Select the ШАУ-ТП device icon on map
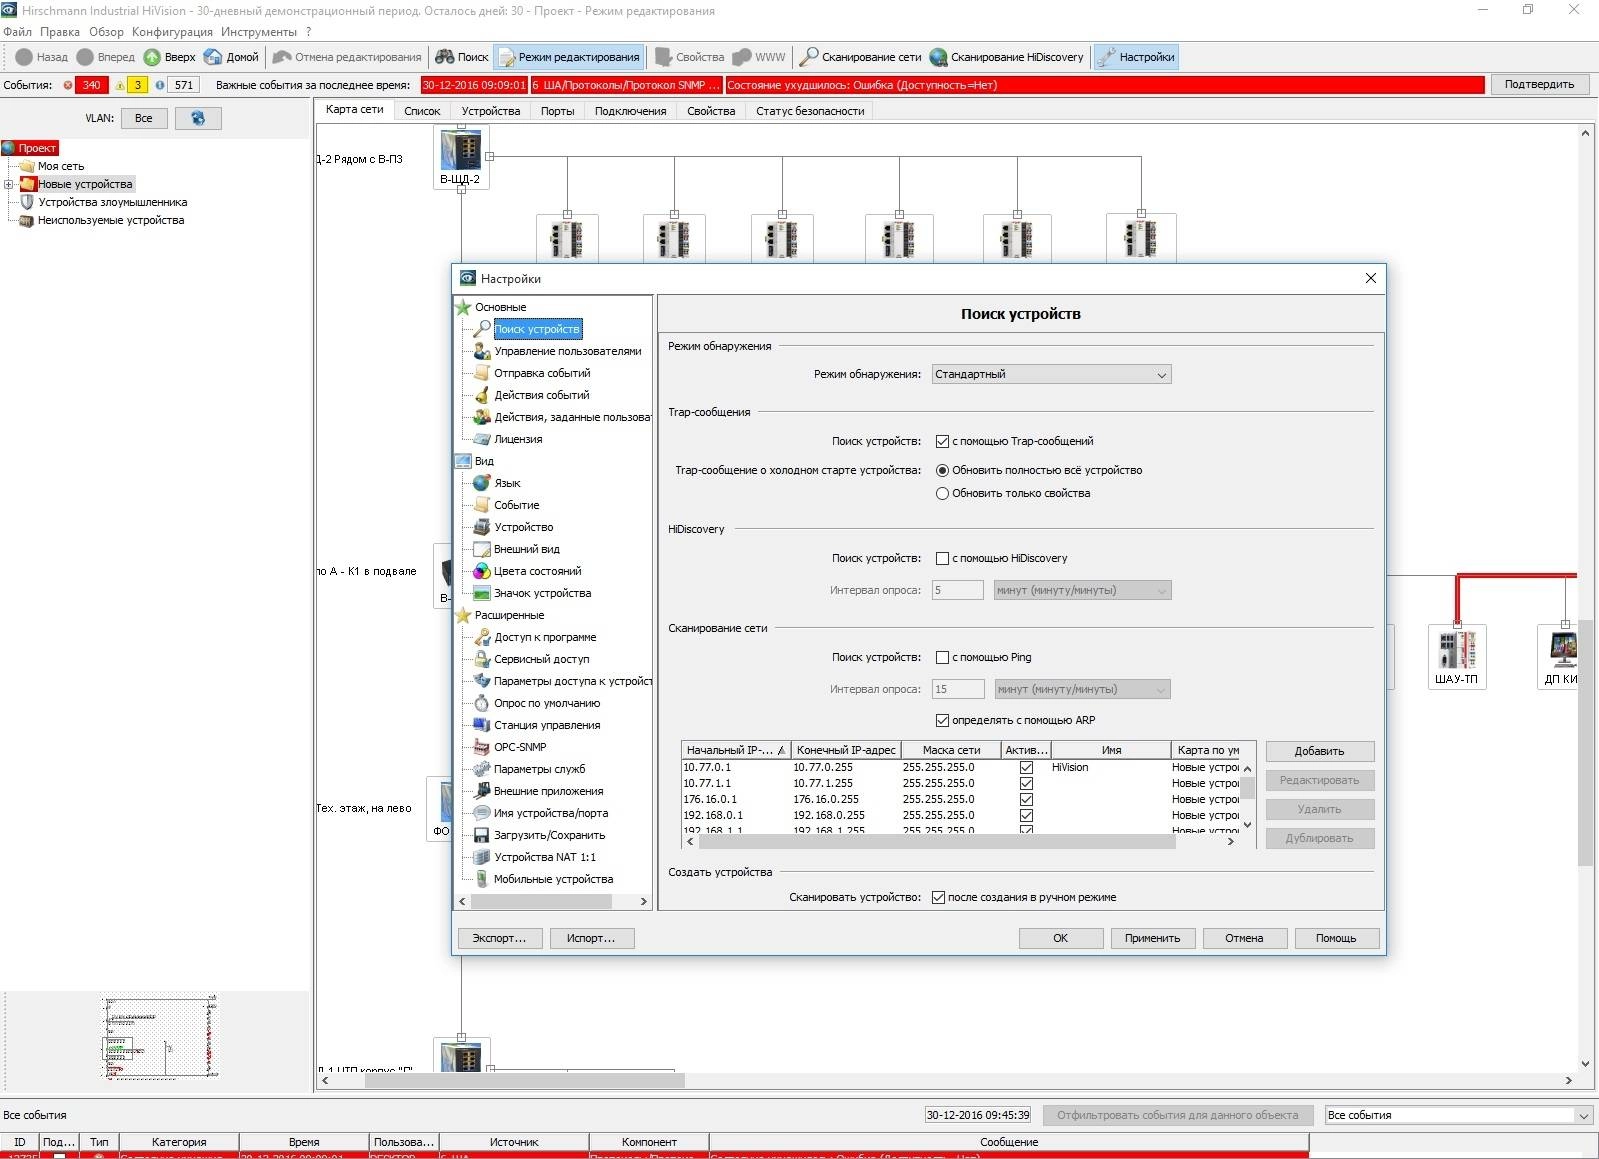 click(1456, 650)
